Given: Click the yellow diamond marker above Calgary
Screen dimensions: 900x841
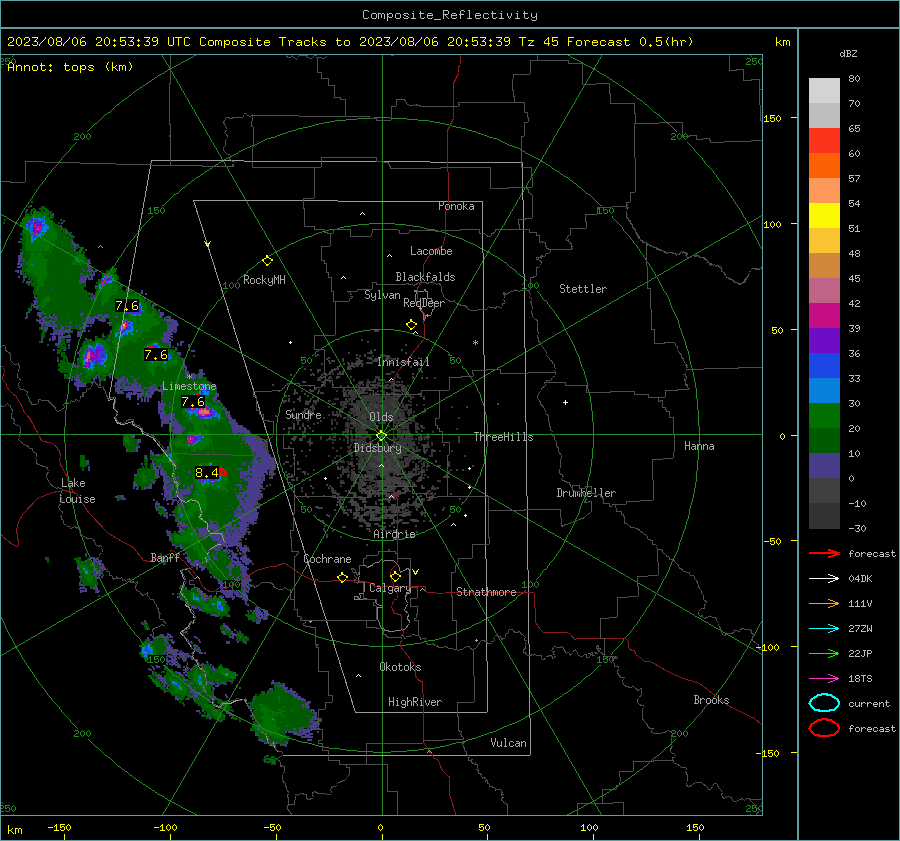Looking at the screenshot, I should (x=395, y=576).
